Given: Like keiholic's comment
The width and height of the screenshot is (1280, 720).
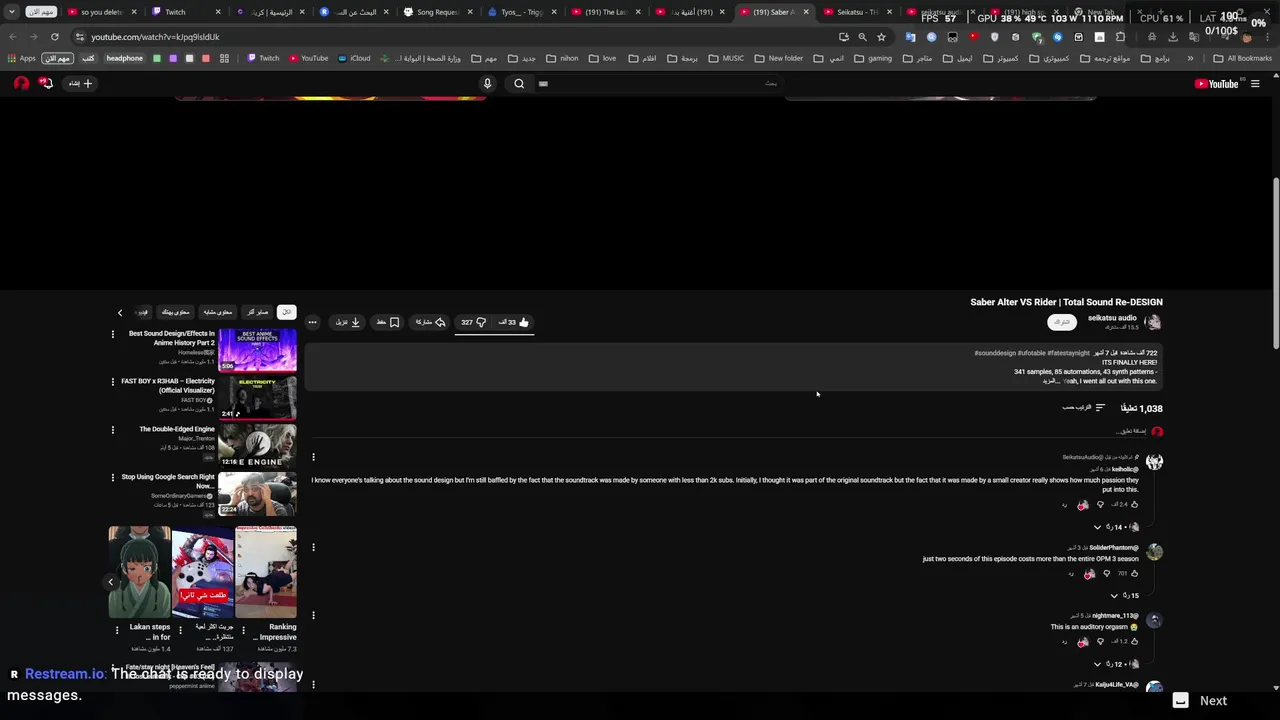Looking at the screenshot, I should [x=1134, y=505].
